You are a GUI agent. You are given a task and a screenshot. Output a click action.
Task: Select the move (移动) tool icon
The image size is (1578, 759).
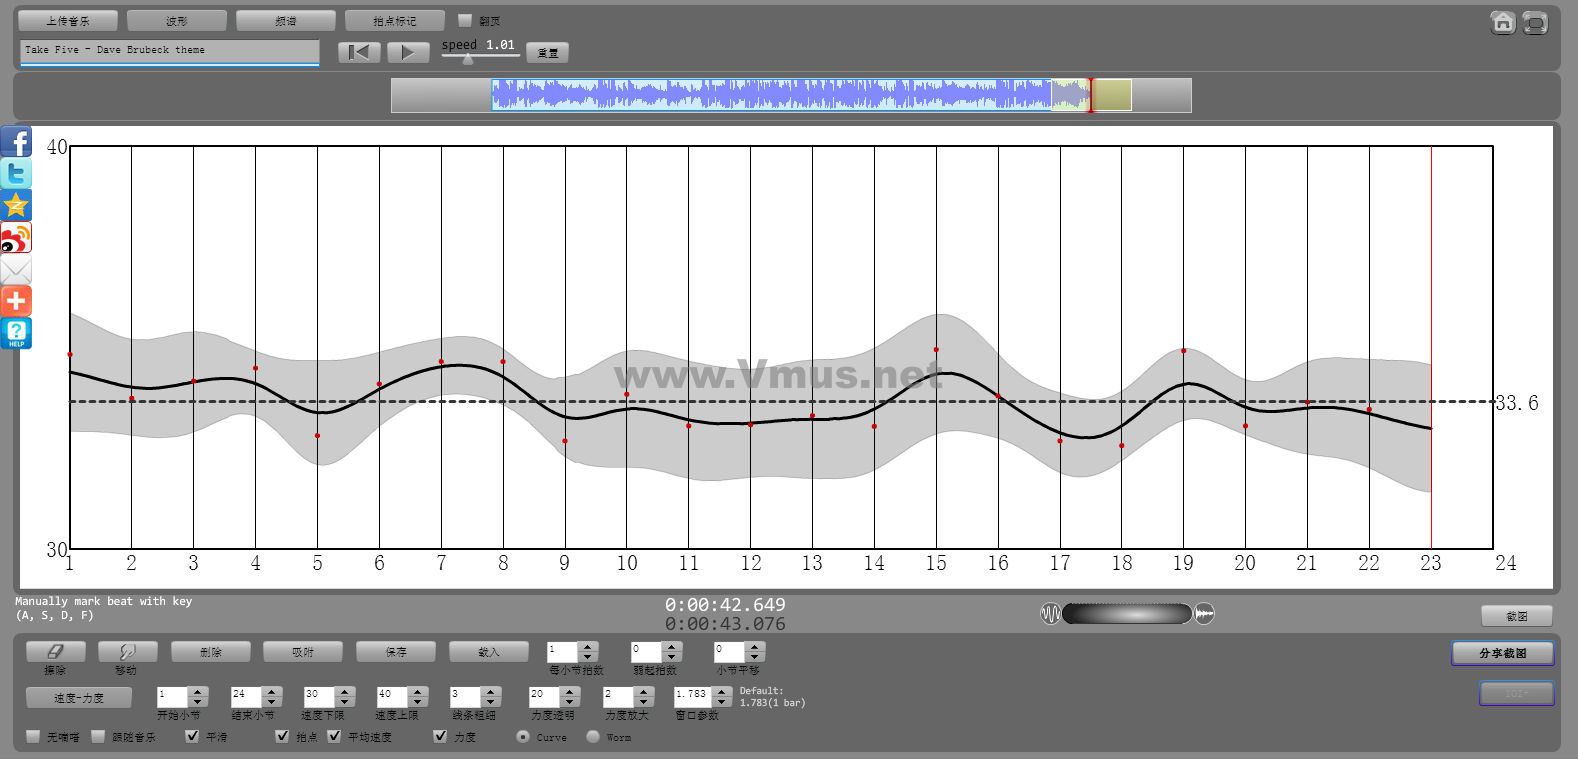pyautogui.click(x=127, y=652)
